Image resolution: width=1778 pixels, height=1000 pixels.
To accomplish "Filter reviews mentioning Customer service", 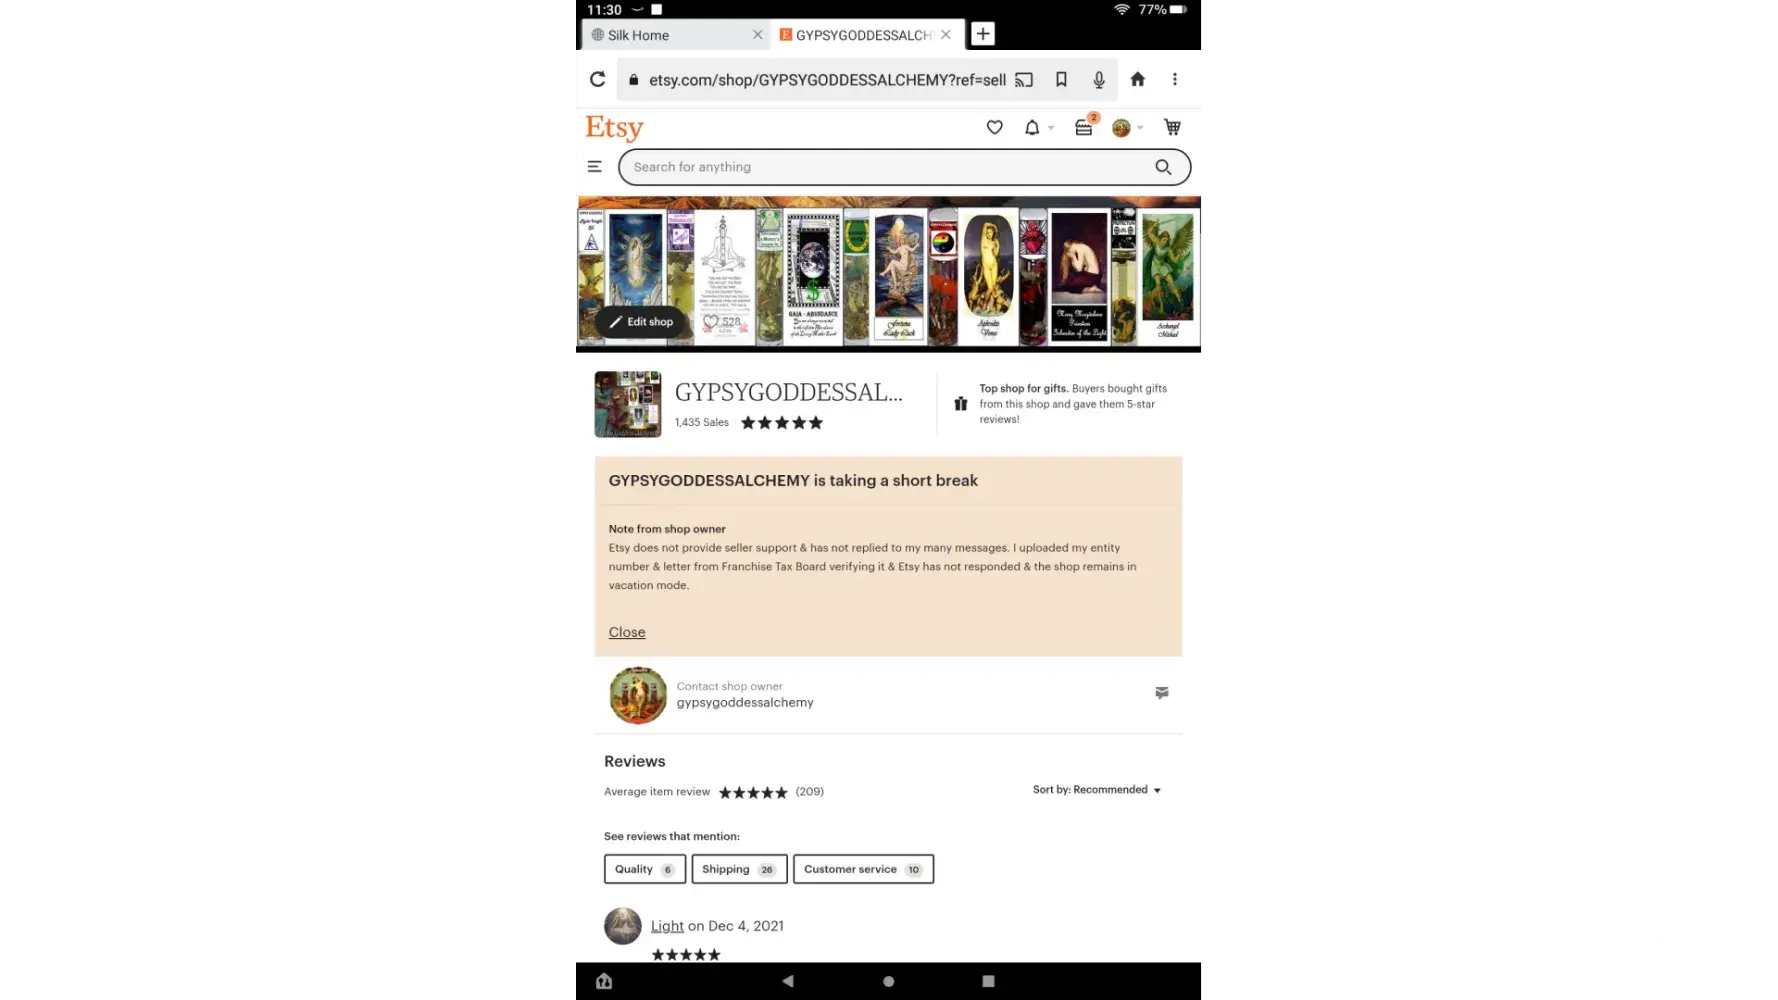I will pos(863,869).
